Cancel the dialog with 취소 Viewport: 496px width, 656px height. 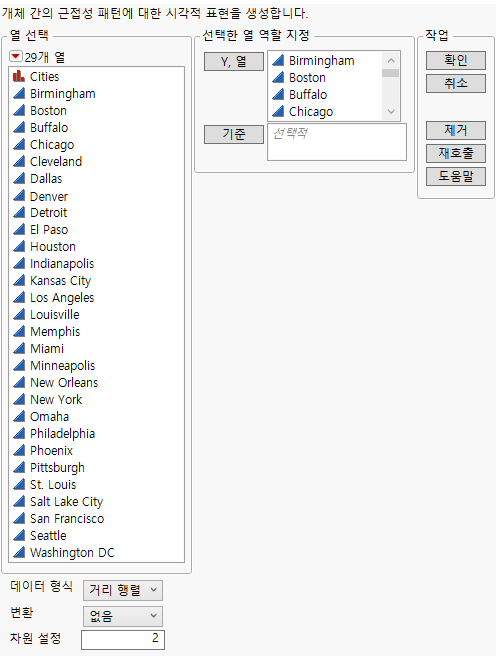(x=456, y=83)
